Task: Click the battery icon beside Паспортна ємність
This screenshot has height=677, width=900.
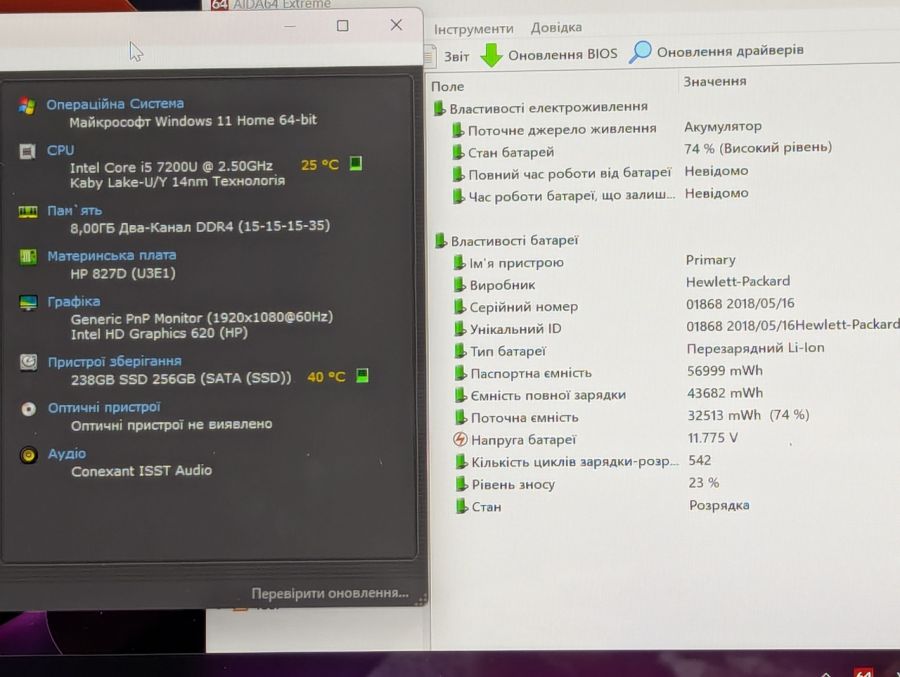Action: pyautogui.click(x=460, y=373)
